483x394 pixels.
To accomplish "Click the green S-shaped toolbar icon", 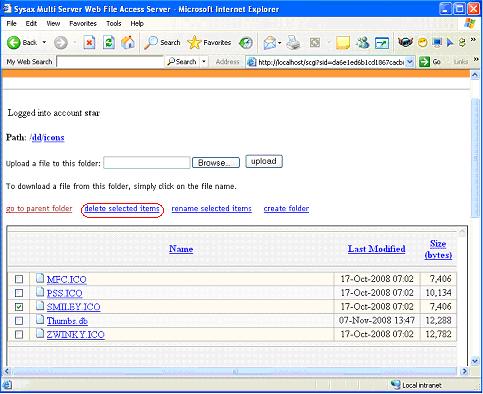I will [462, 43].
